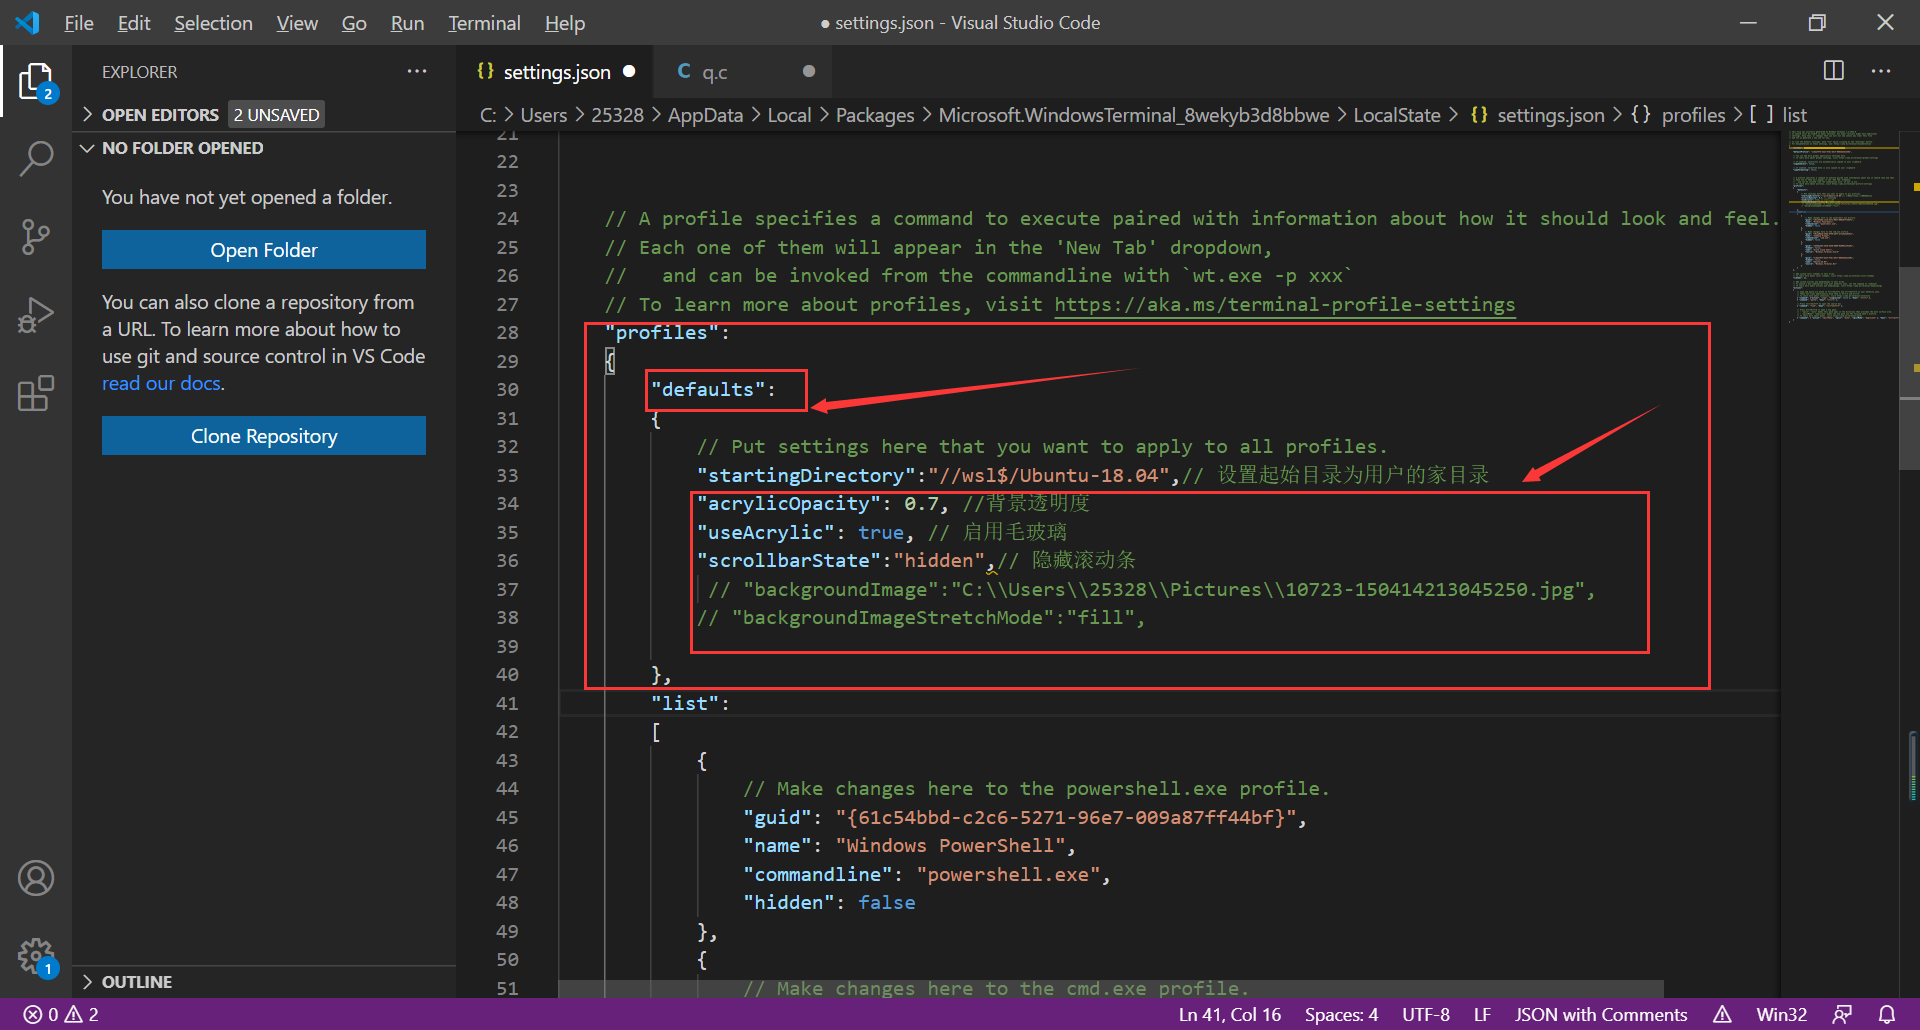Click the "scrollbarState" key text
Viewport: 1920px width, 1030px height.
[x=789, y=560]
